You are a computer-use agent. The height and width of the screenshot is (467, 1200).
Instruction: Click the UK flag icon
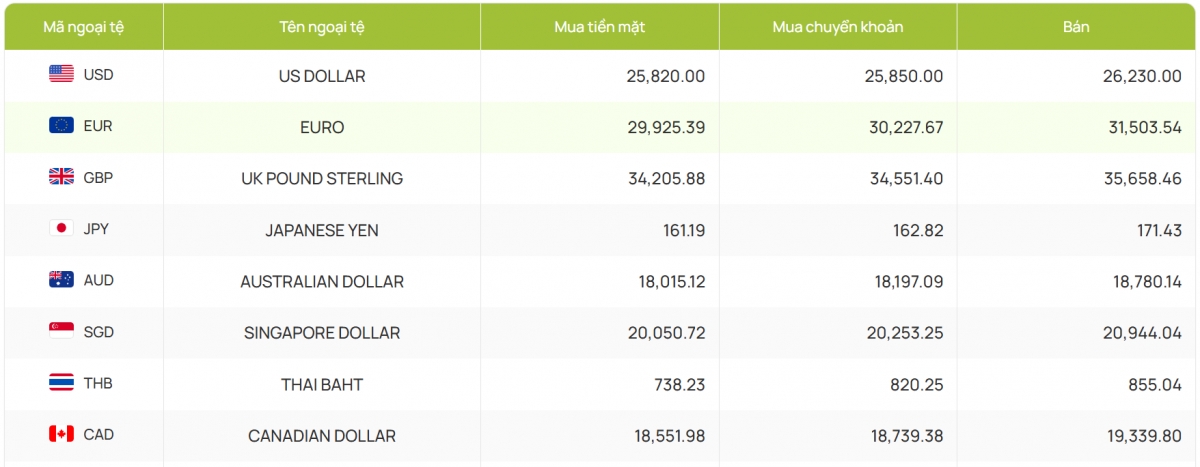click(x=61, y=177)
